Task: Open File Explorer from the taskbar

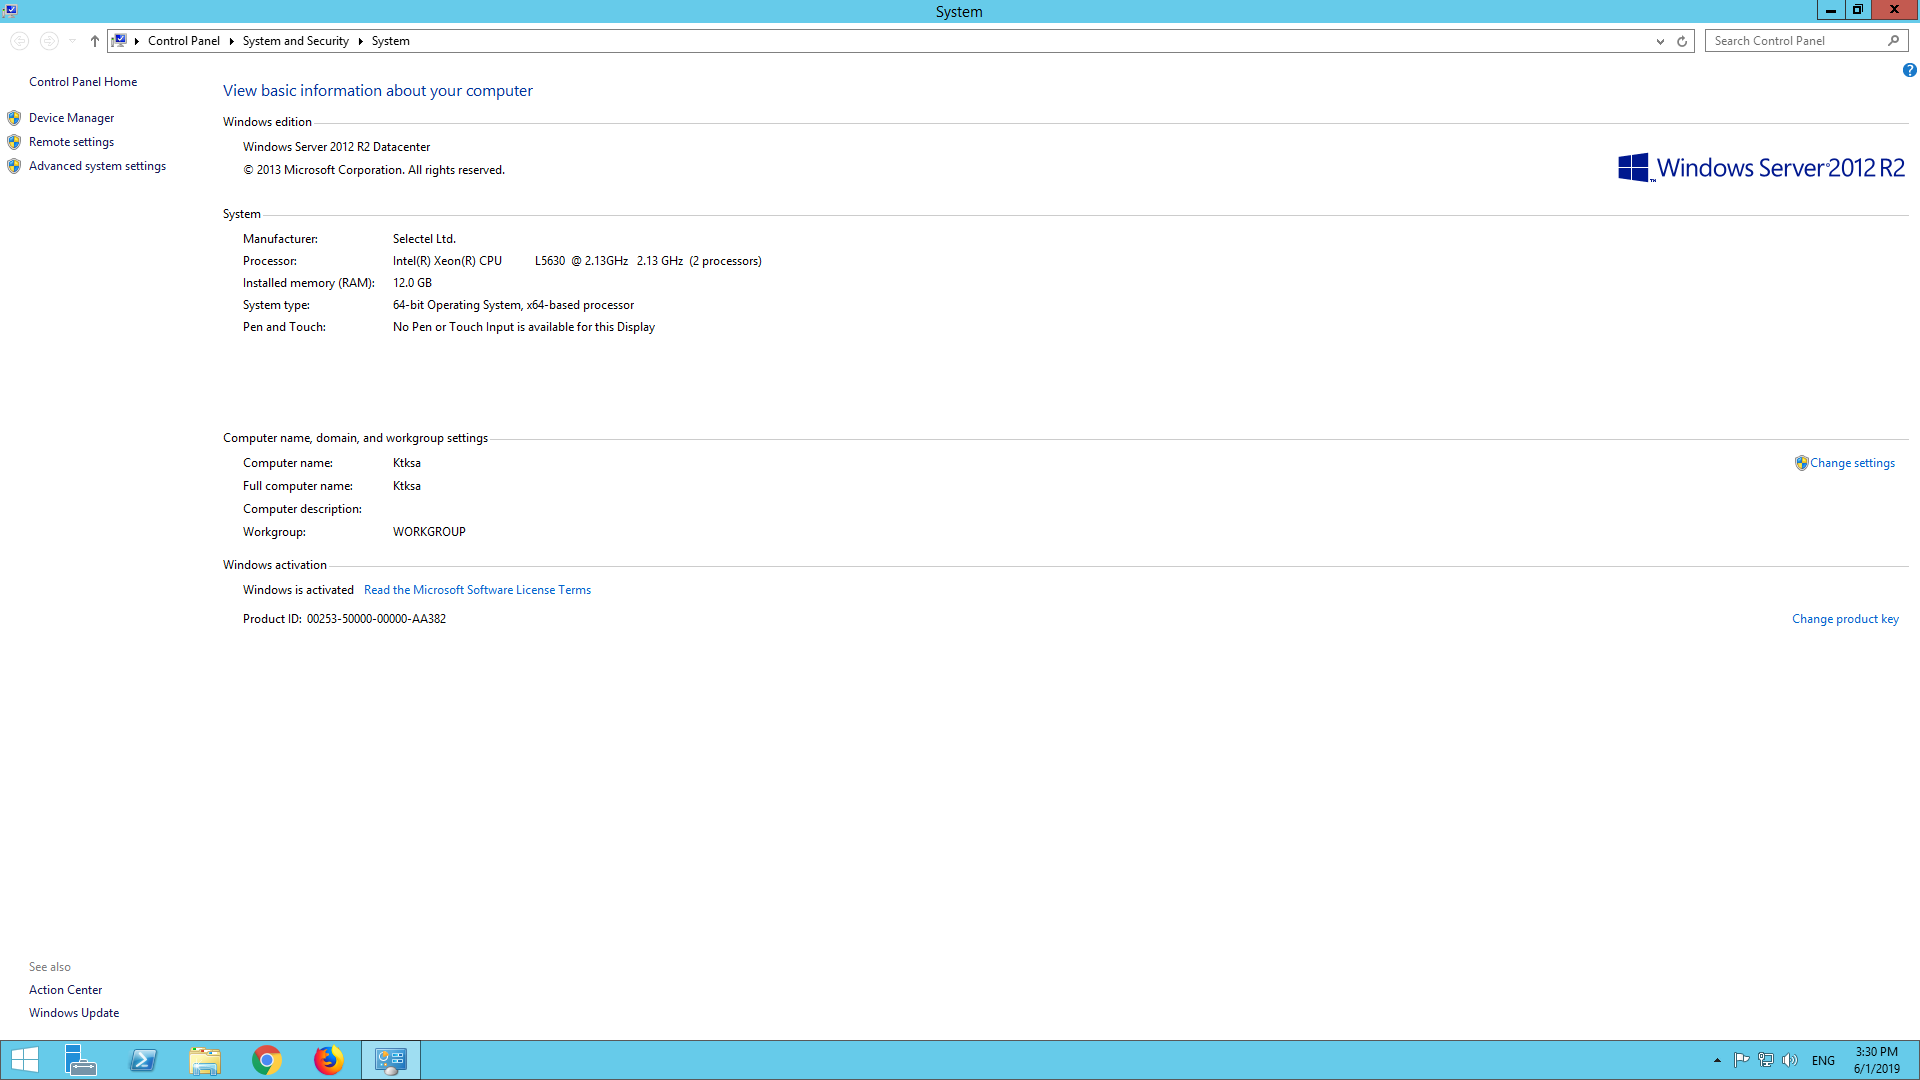Action: coord(205,1060)
